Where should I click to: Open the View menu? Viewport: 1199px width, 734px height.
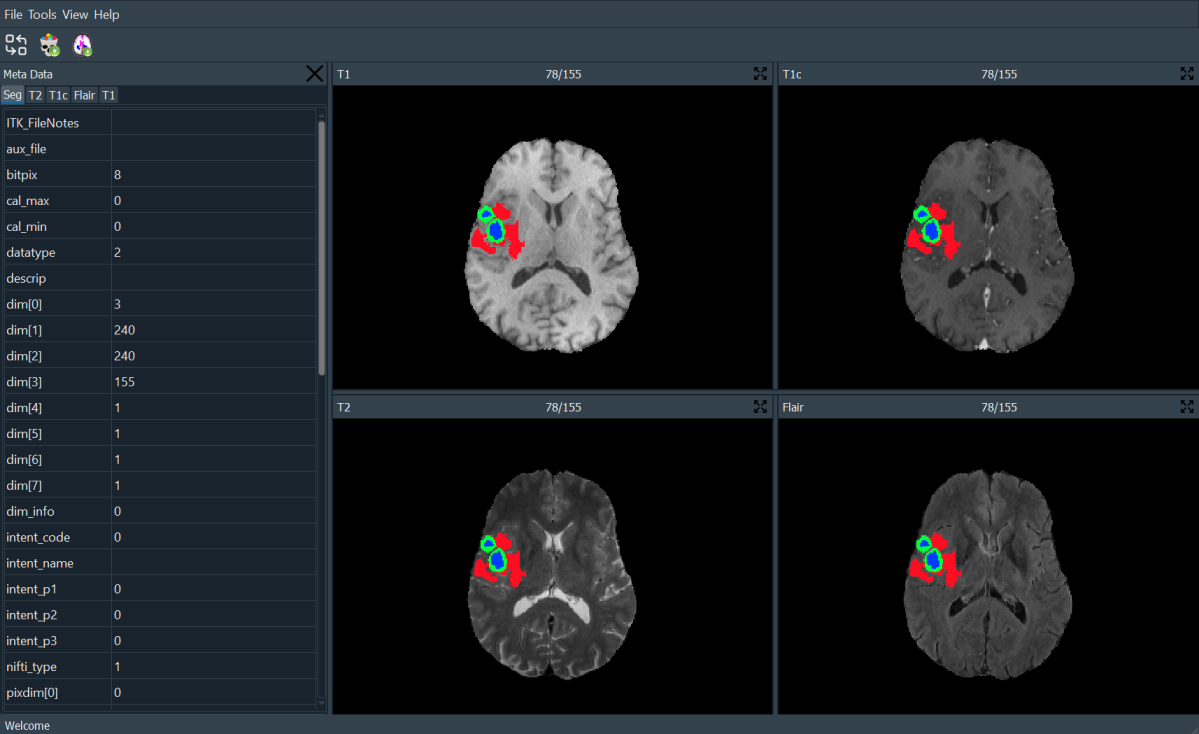pos(75,14)
